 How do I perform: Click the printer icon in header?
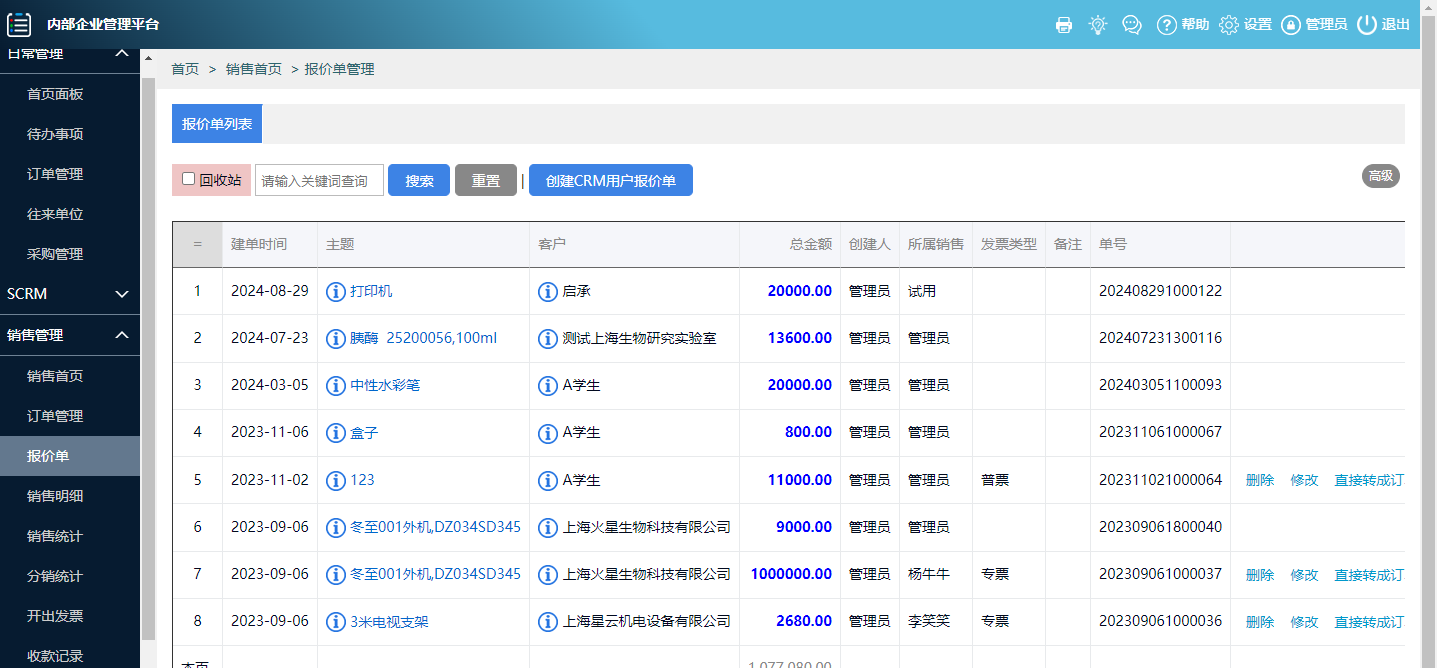[1064, 25]
